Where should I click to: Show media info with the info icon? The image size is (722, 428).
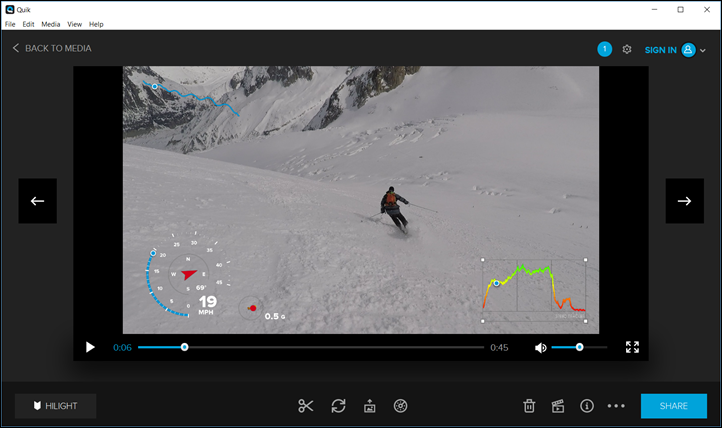coord(587,406)
